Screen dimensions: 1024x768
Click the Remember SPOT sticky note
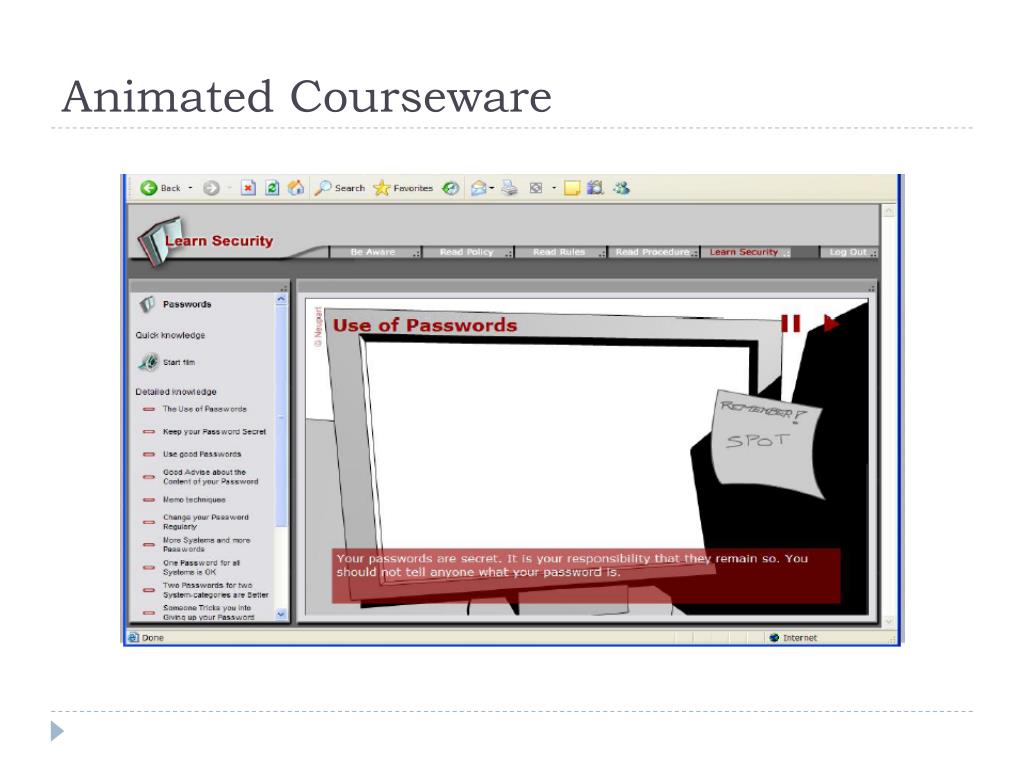(x=767, y=444)
